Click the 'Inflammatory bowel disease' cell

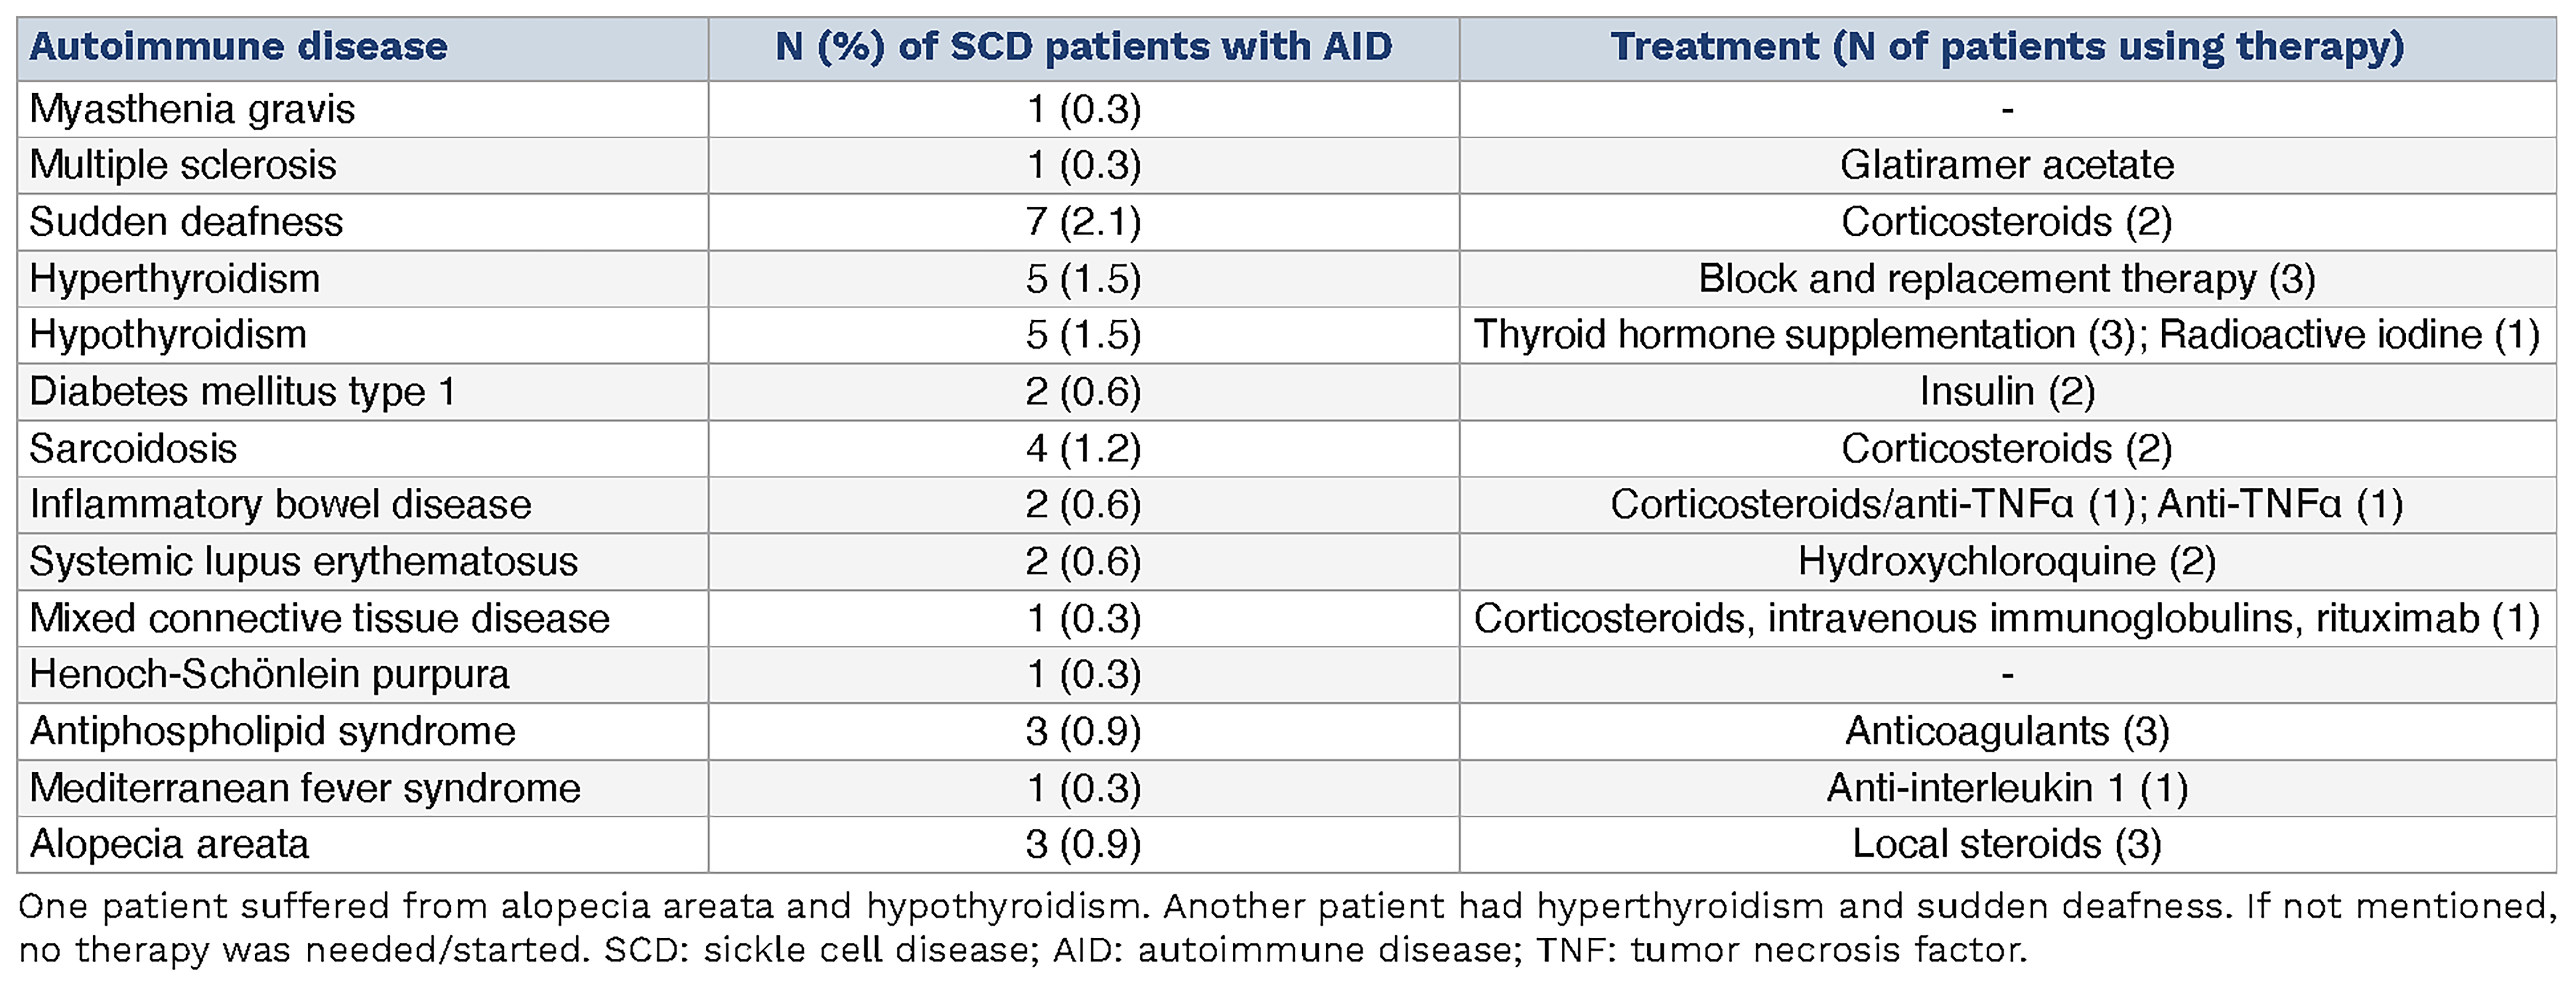280,505
